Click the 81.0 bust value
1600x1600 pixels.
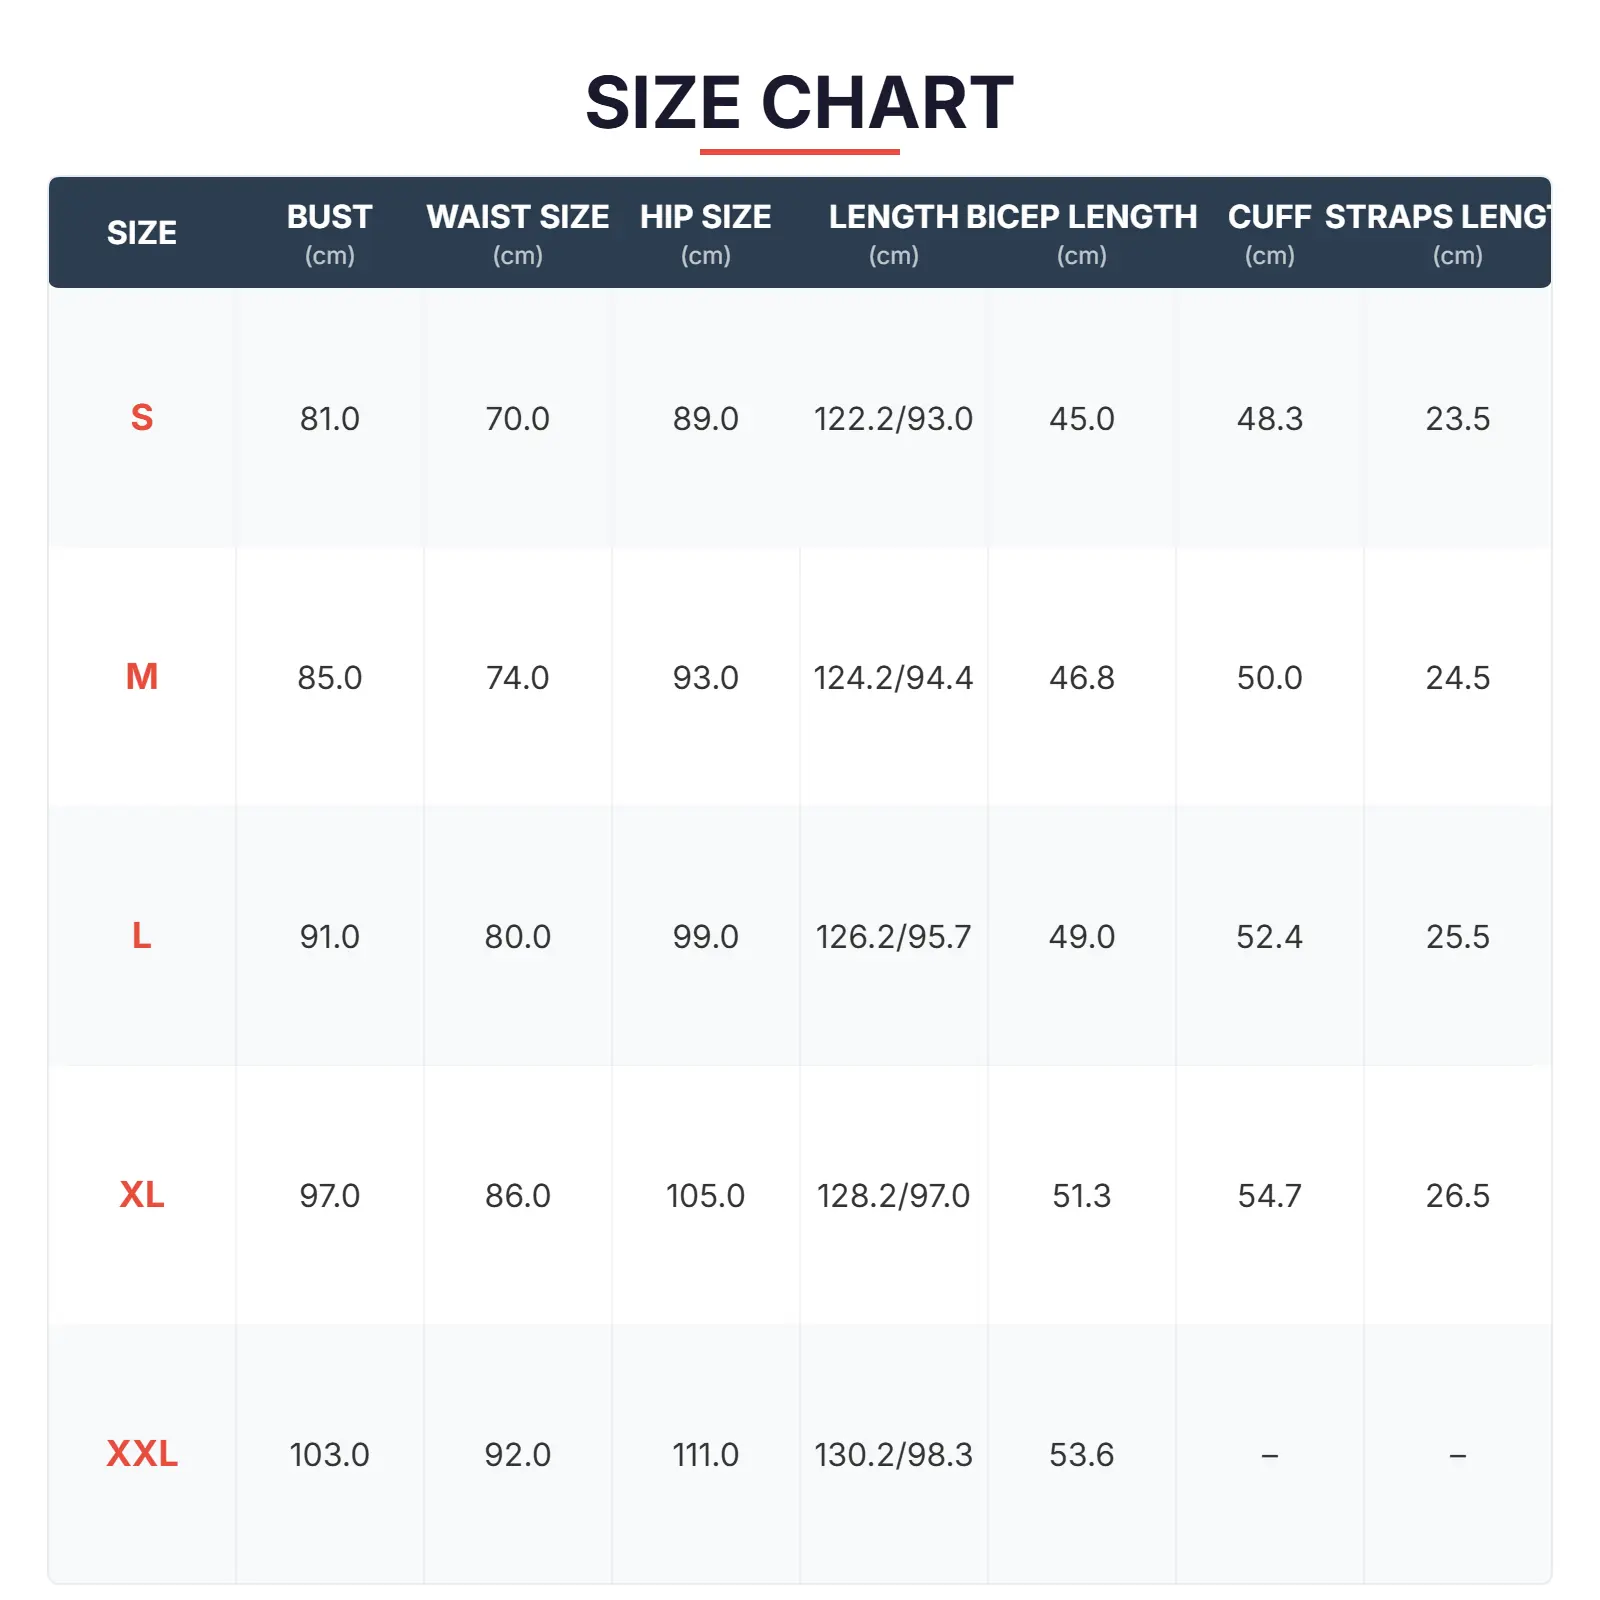[329, 418]
